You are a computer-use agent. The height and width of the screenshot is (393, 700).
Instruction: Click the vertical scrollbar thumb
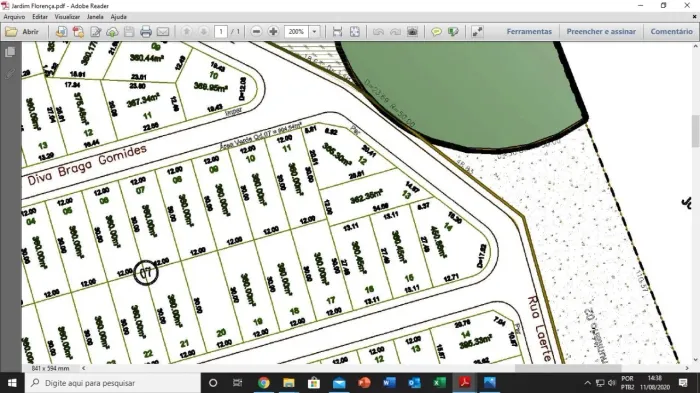click(696, 131)
